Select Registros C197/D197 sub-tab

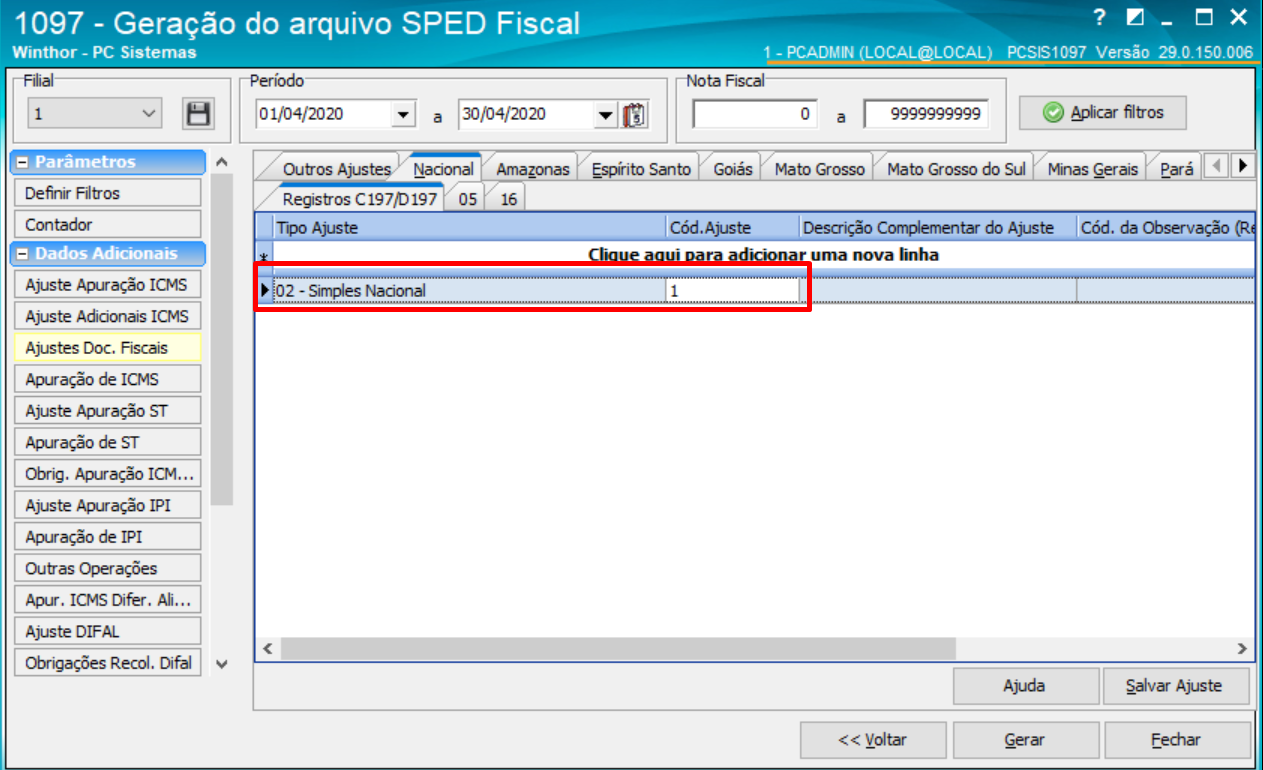359,198
